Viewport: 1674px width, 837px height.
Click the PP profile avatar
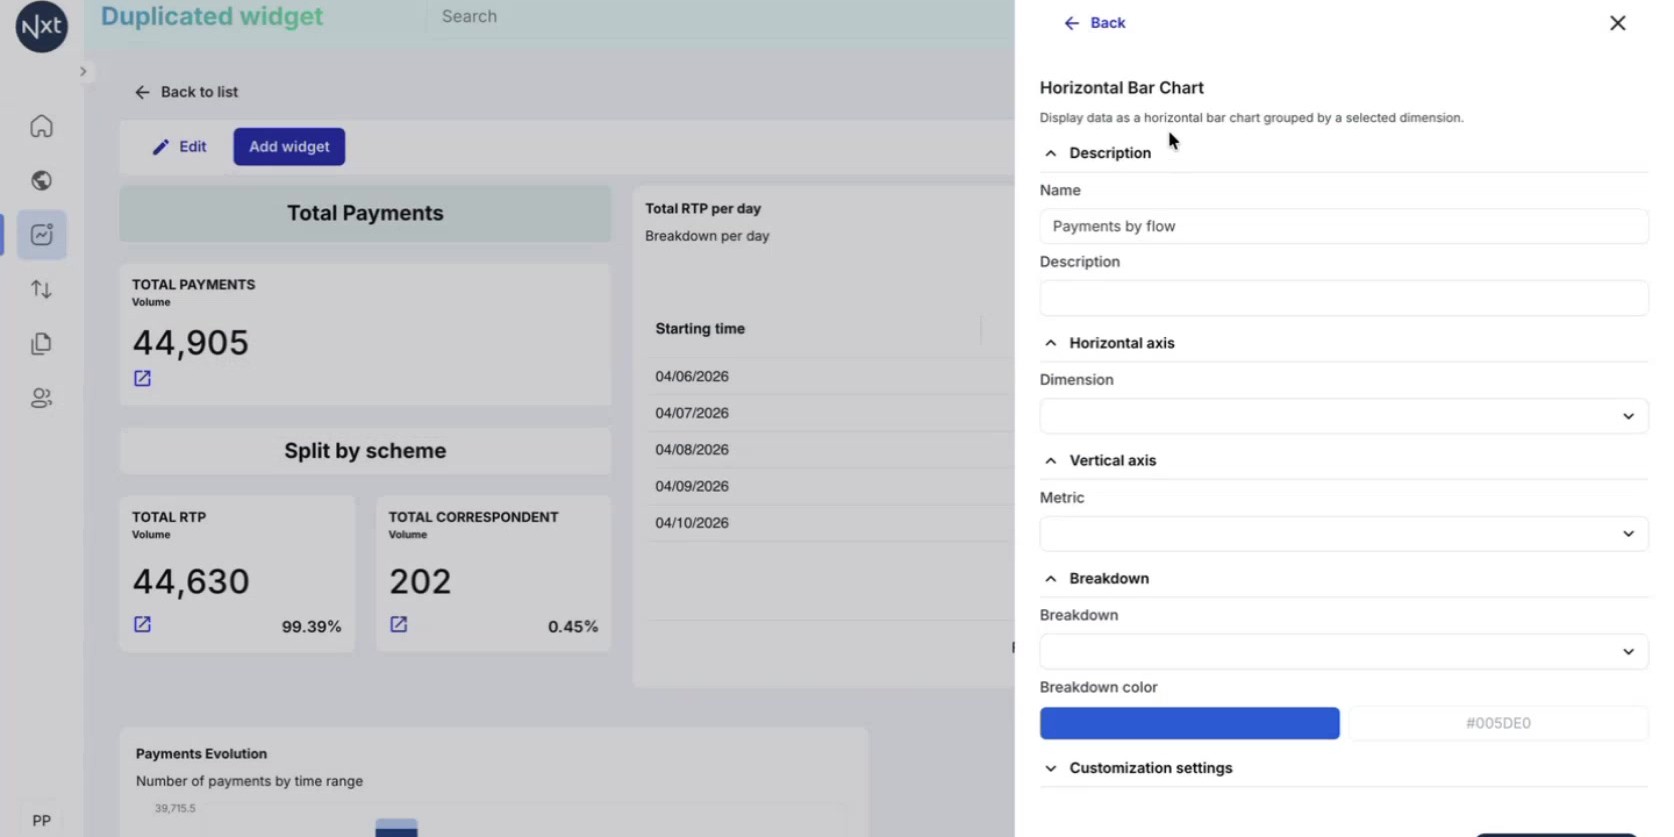click(41, 820)
